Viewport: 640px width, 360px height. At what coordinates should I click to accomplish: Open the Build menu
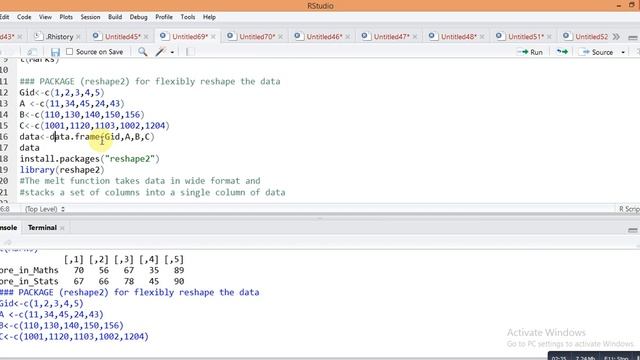[115, 17]
